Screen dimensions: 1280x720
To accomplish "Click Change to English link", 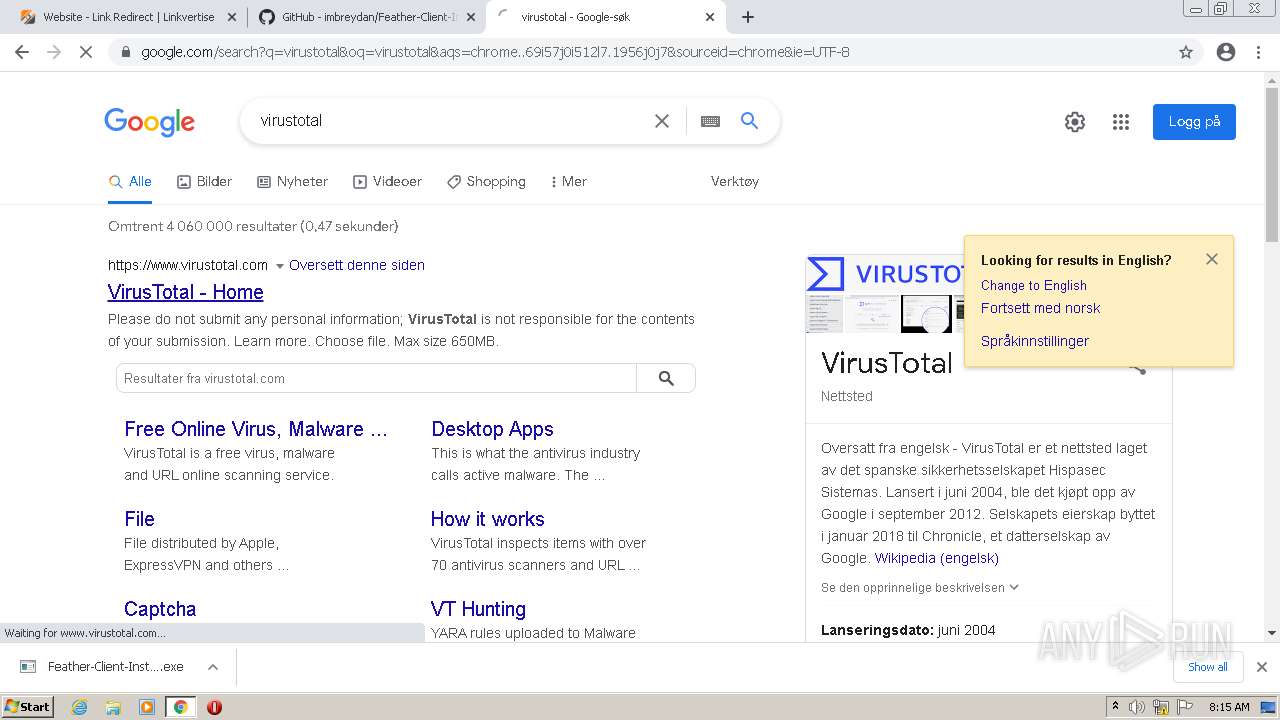I will (x=1033, y=285).
